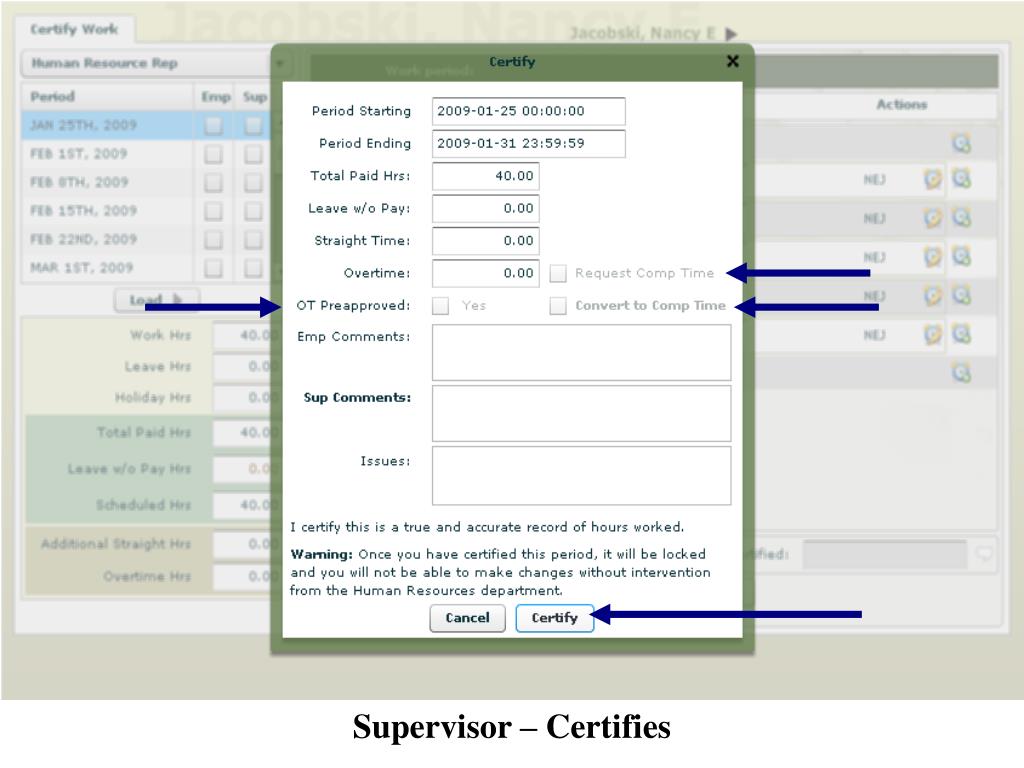Select the FEB 22ND, 2009 period row

click(146, 239)
